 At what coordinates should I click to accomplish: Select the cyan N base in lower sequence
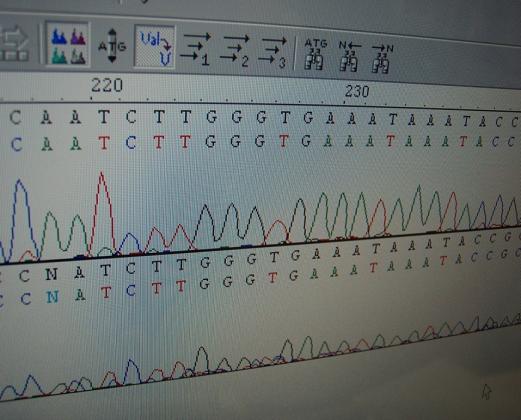point(52,297)
